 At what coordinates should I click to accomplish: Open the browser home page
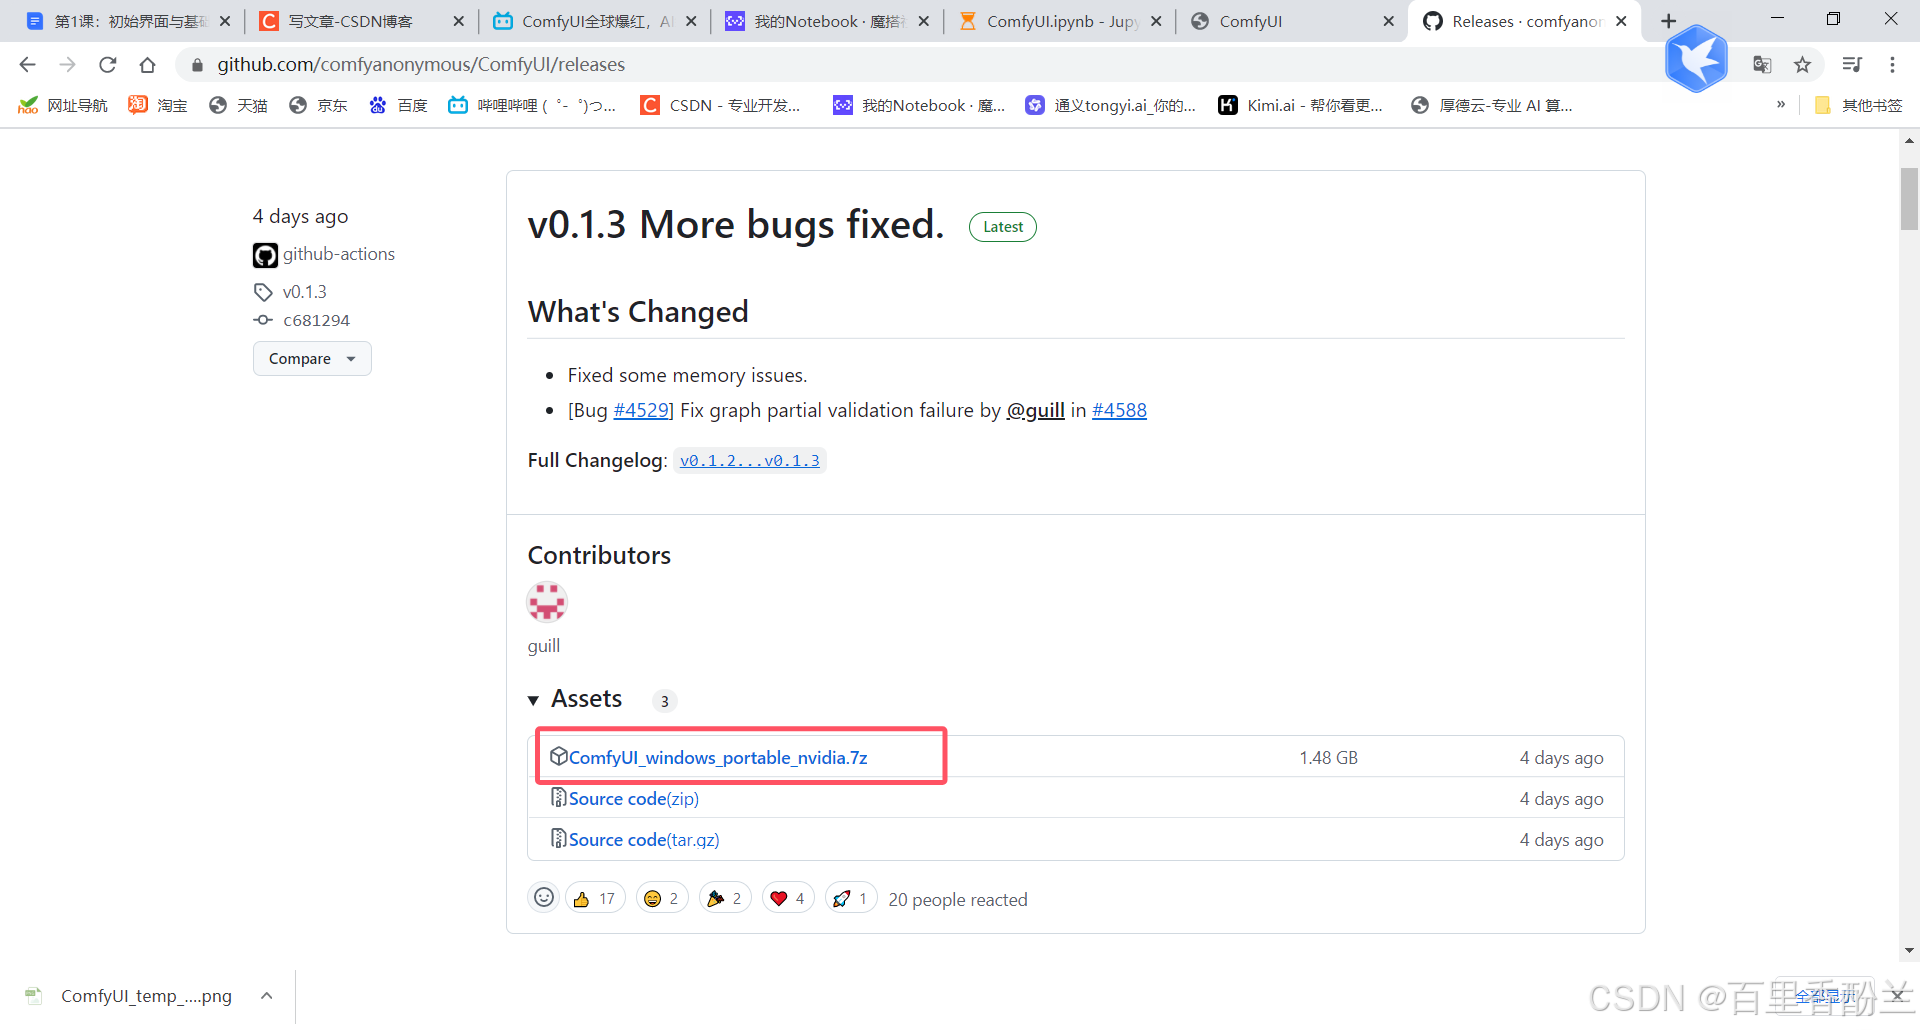(x=147, y=65)
